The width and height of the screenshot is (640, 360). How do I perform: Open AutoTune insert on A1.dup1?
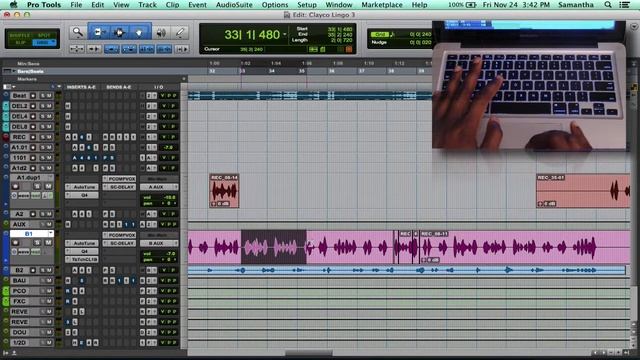(82, 187)
